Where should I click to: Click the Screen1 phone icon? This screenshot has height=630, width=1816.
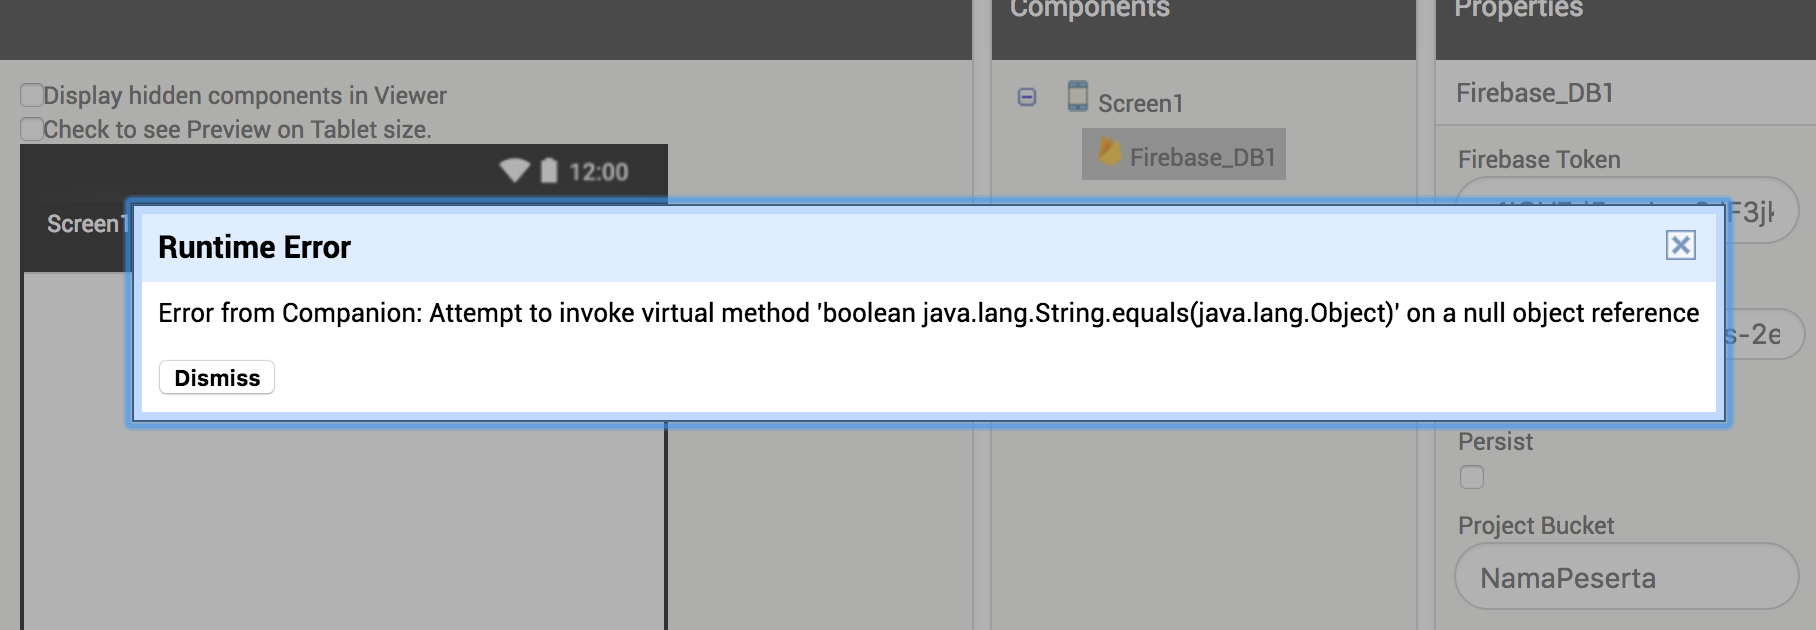point(1077,96)
